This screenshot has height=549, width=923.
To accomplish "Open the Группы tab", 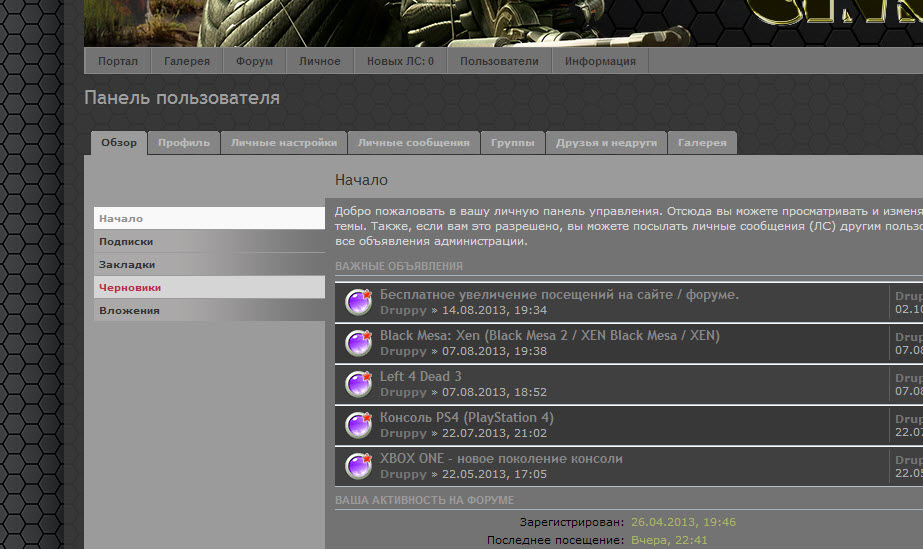I will click(512, 143).
